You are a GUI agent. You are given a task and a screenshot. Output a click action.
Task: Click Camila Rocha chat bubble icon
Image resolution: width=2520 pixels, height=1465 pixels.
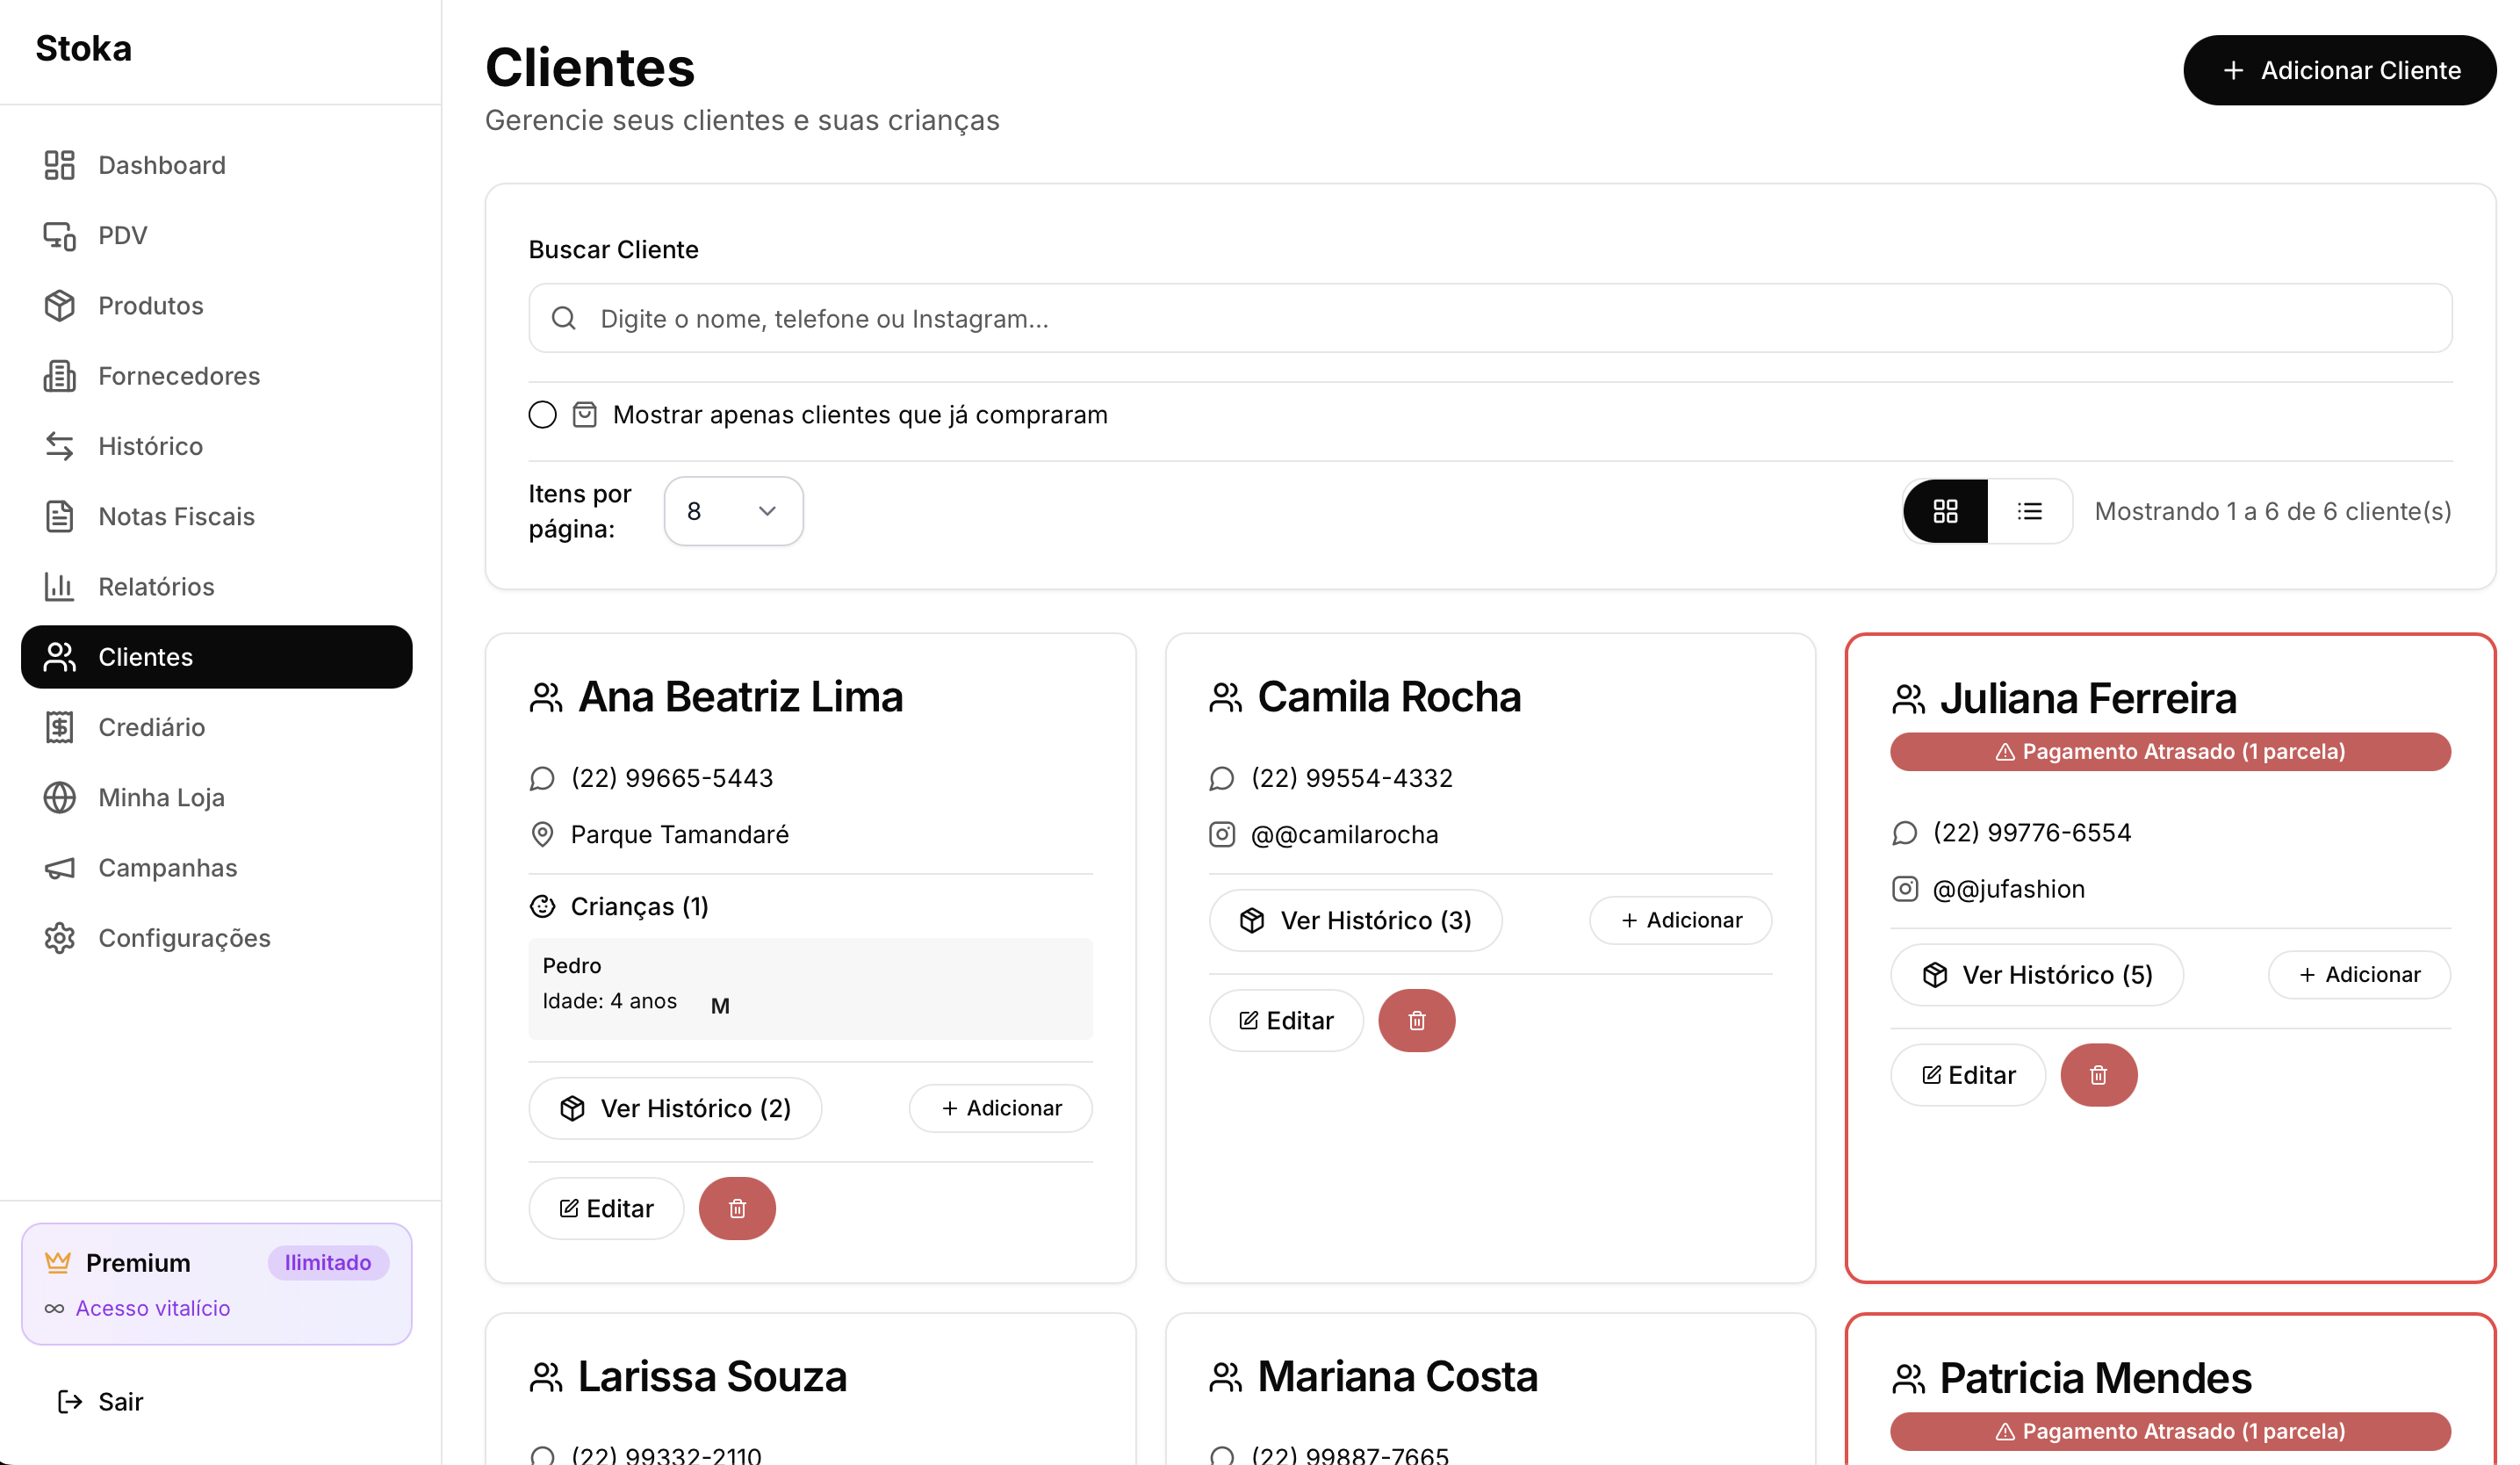click(x=1222, y=778)
